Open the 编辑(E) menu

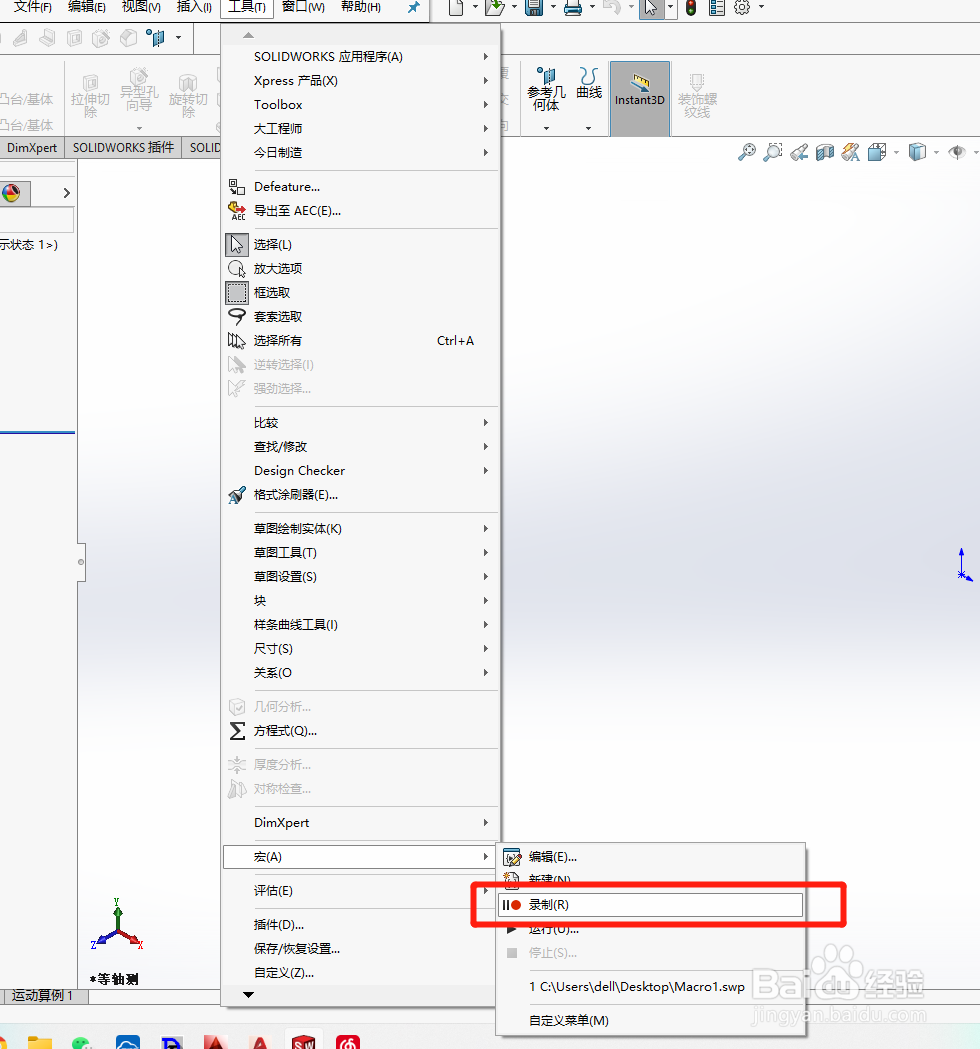point(87,7)
